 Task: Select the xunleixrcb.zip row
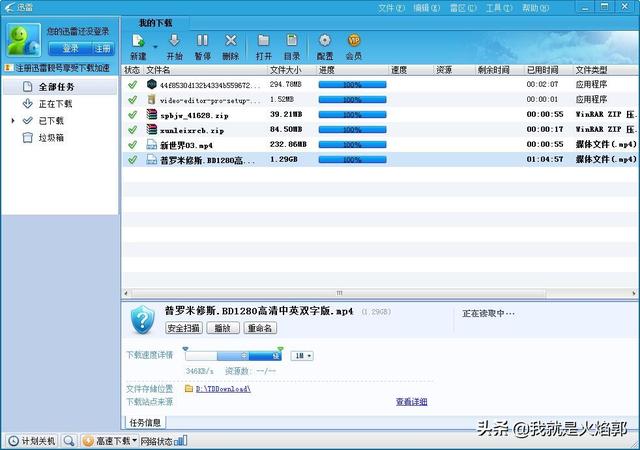click(380, 130)
